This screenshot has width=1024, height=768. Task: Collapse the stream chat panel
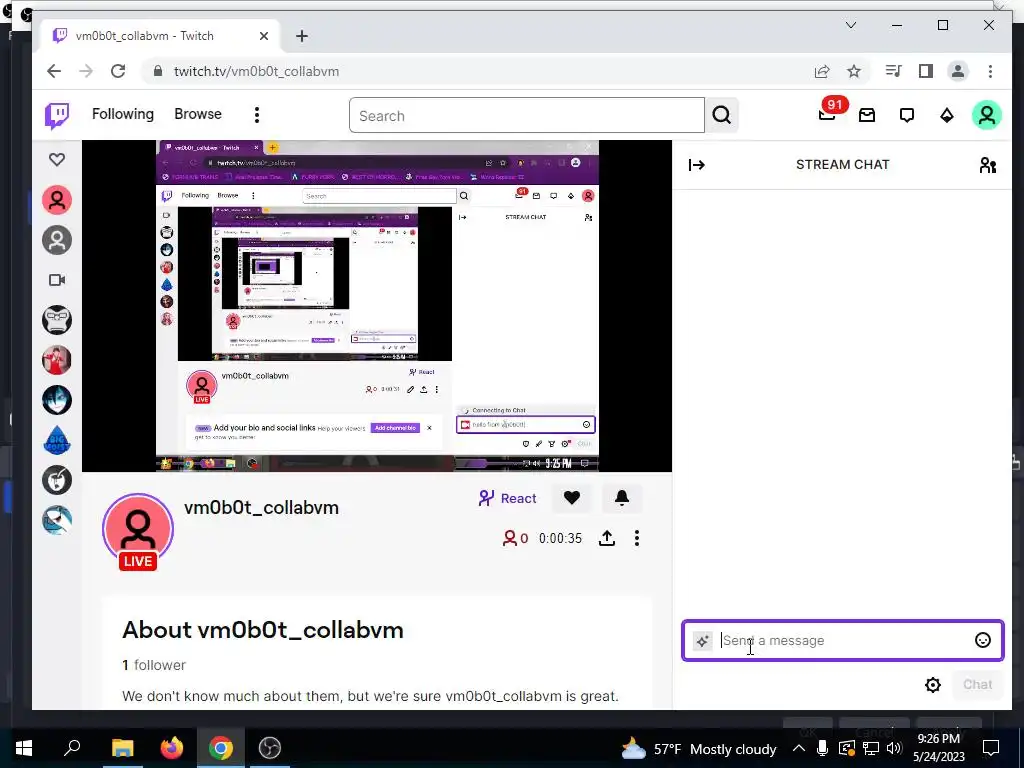click(697, 165)
